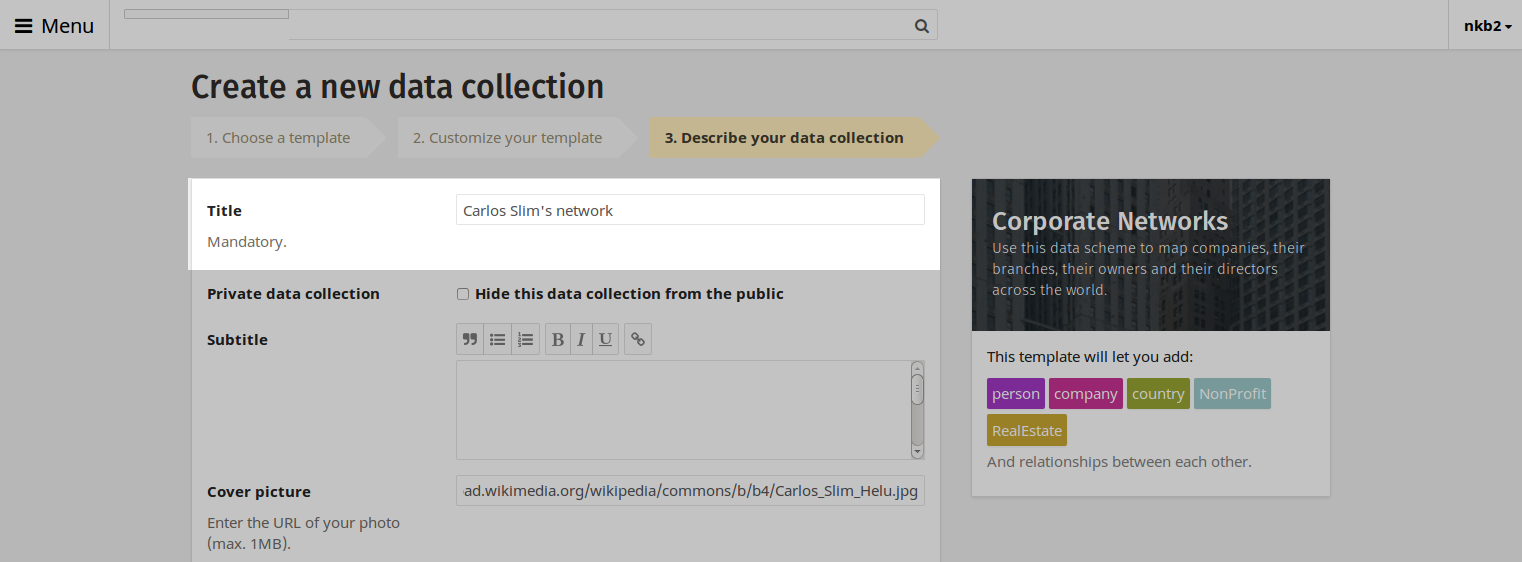The height and width of the screenshot is (562, 1522).
Task: Click the Subtitle textarea scroll up arrow
Action: 917,368
